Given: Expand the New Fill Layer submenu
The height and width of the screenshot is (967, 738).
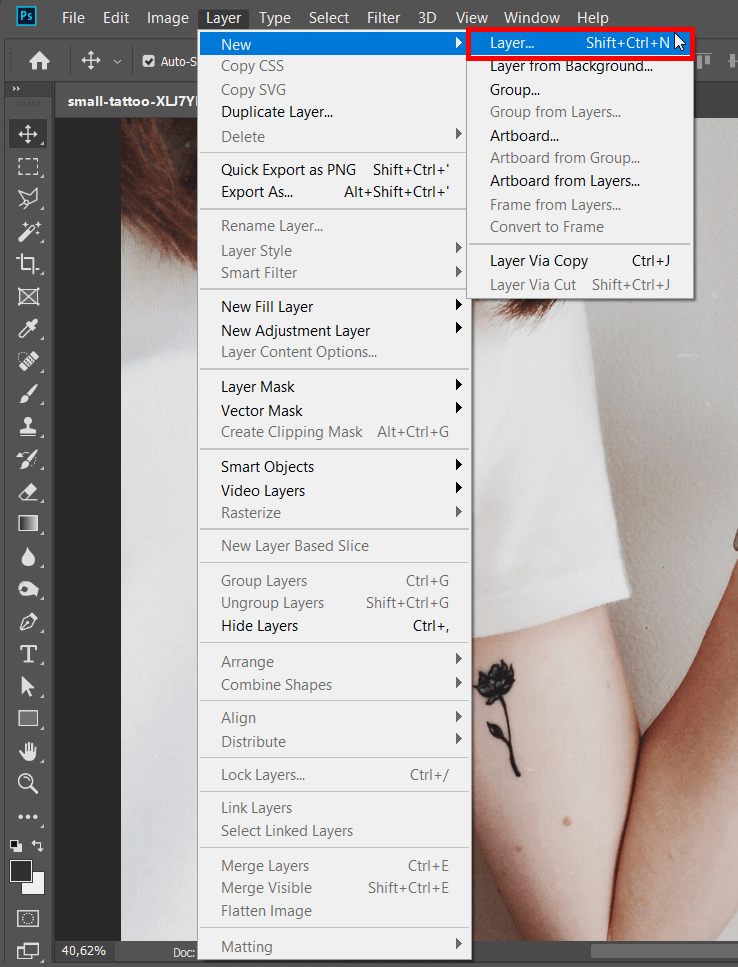Looking at the screenshot, I should 334,307.
